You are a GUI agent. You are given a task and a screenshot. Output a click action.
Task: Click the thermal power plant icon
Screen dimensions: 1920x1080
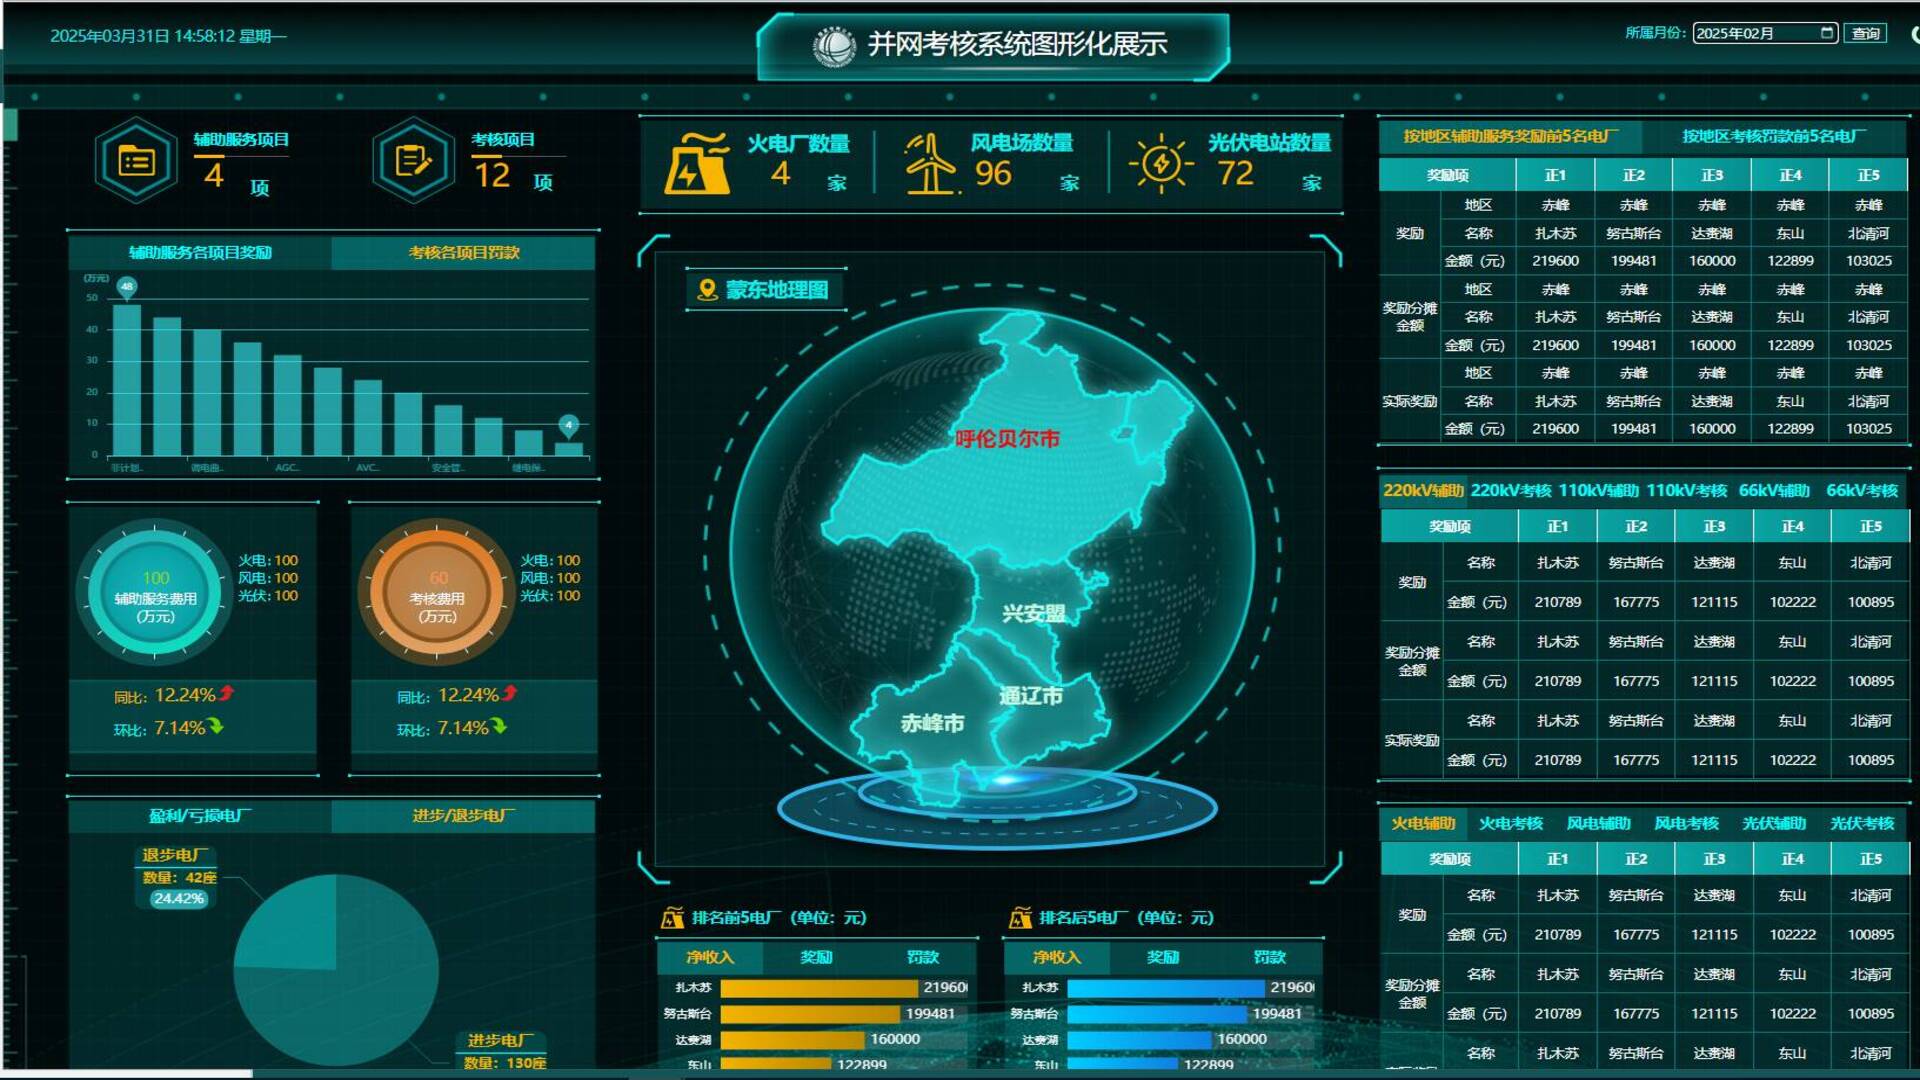tap(696, 163)
